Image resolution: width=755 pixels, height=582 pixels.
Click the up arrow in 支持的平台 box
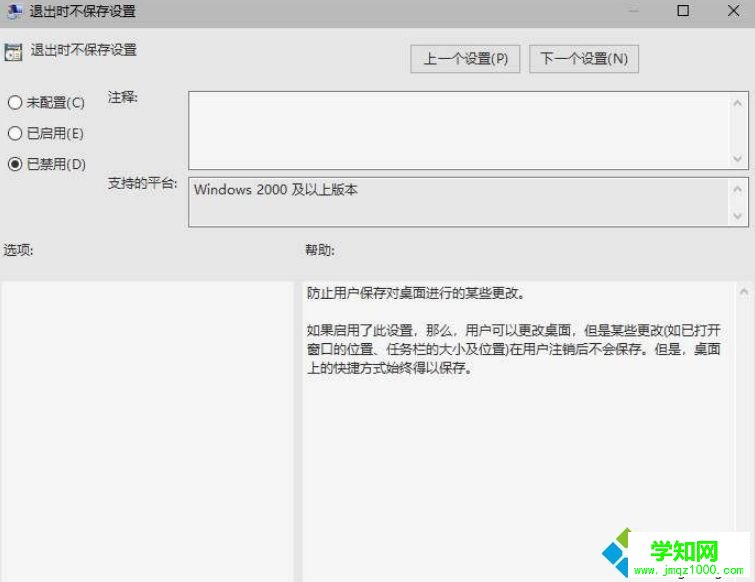click(737, 189)
